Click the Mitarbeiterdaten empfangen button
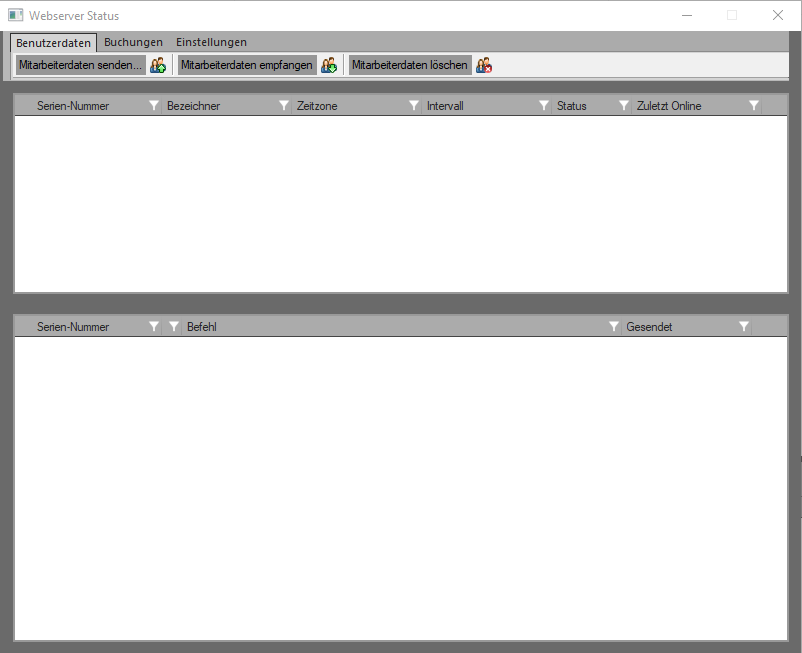The width and height of the screenshot is (802, 653). pos(247,65)
